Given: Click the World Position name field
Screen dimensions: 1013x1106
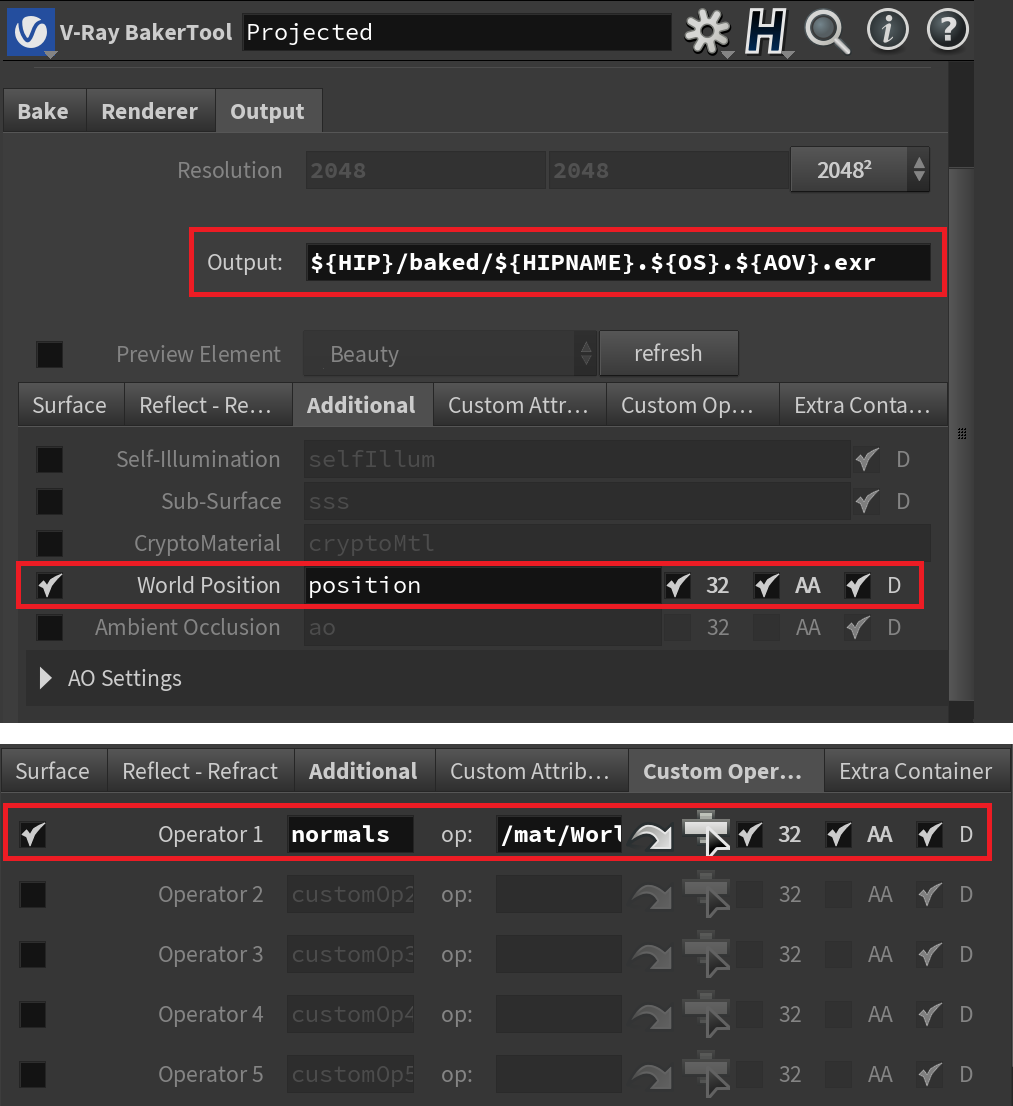Looking at the screenshot, I should 483,585.
